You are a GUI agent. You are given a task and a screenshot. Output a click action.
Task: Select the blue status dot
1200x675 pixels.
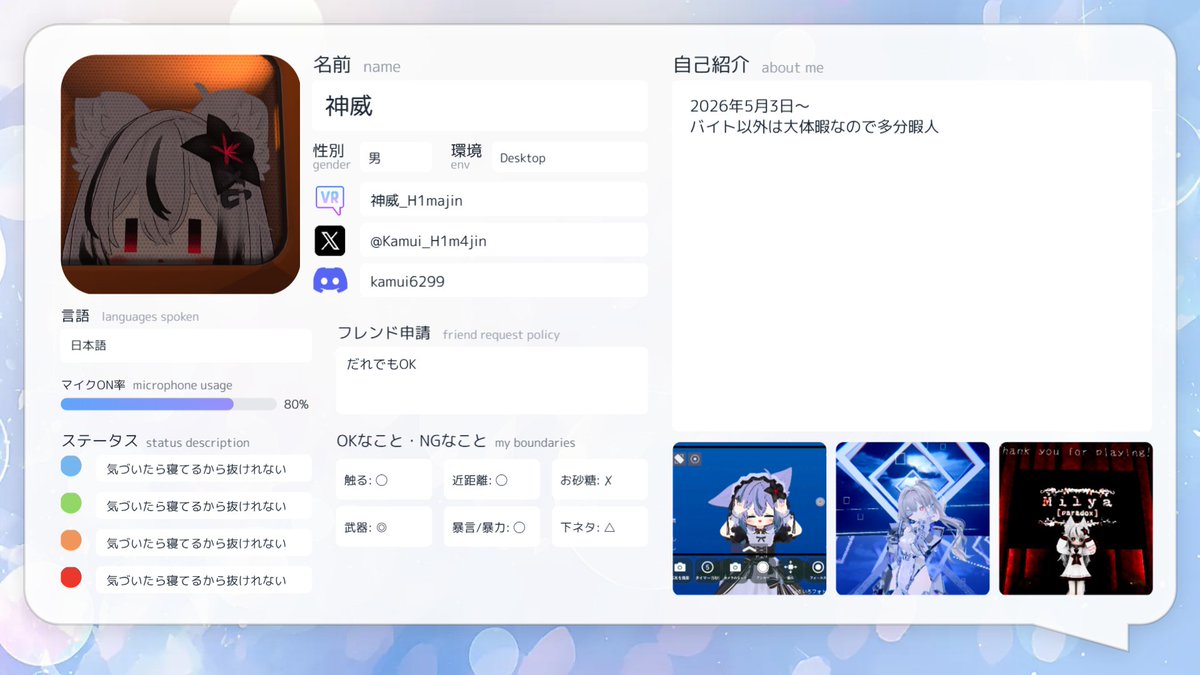point(71,467)
